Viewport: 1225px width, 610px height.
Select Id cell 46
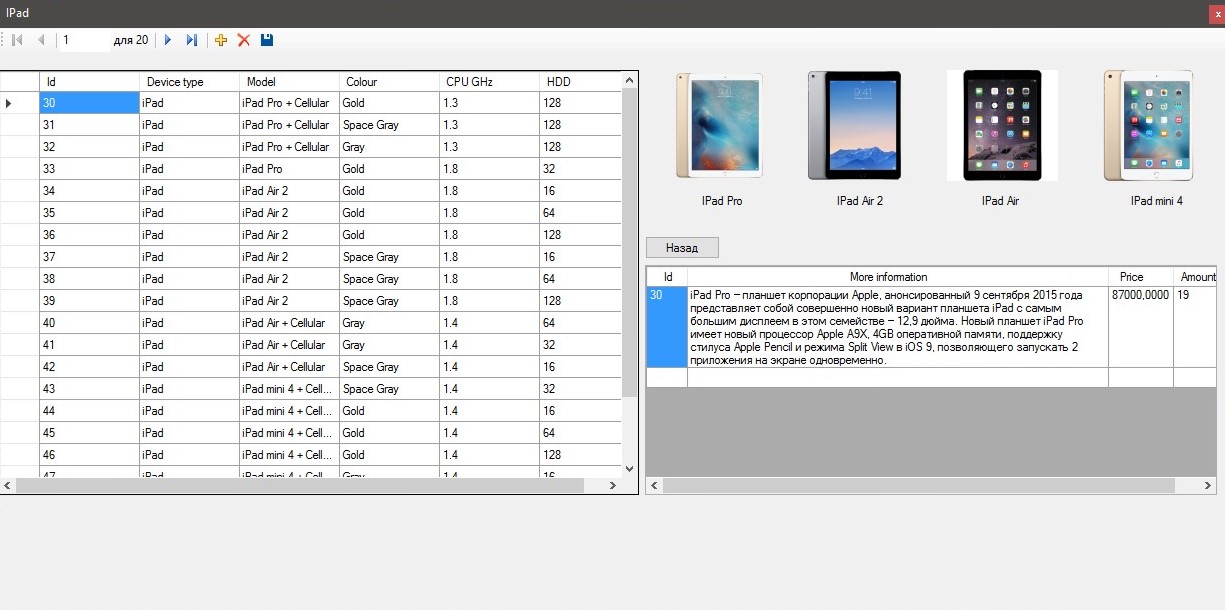point(89,455)
